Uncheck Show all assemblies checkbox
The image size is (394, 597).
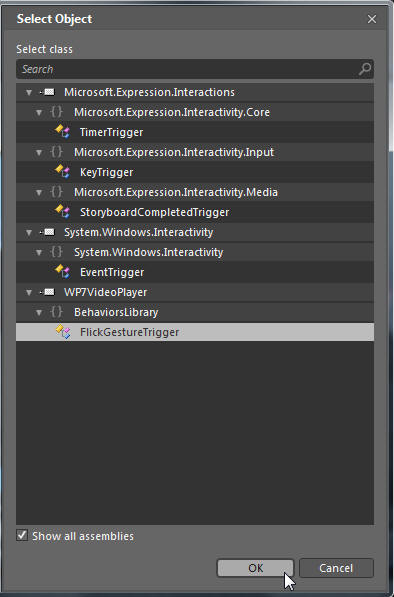[22, 535]
